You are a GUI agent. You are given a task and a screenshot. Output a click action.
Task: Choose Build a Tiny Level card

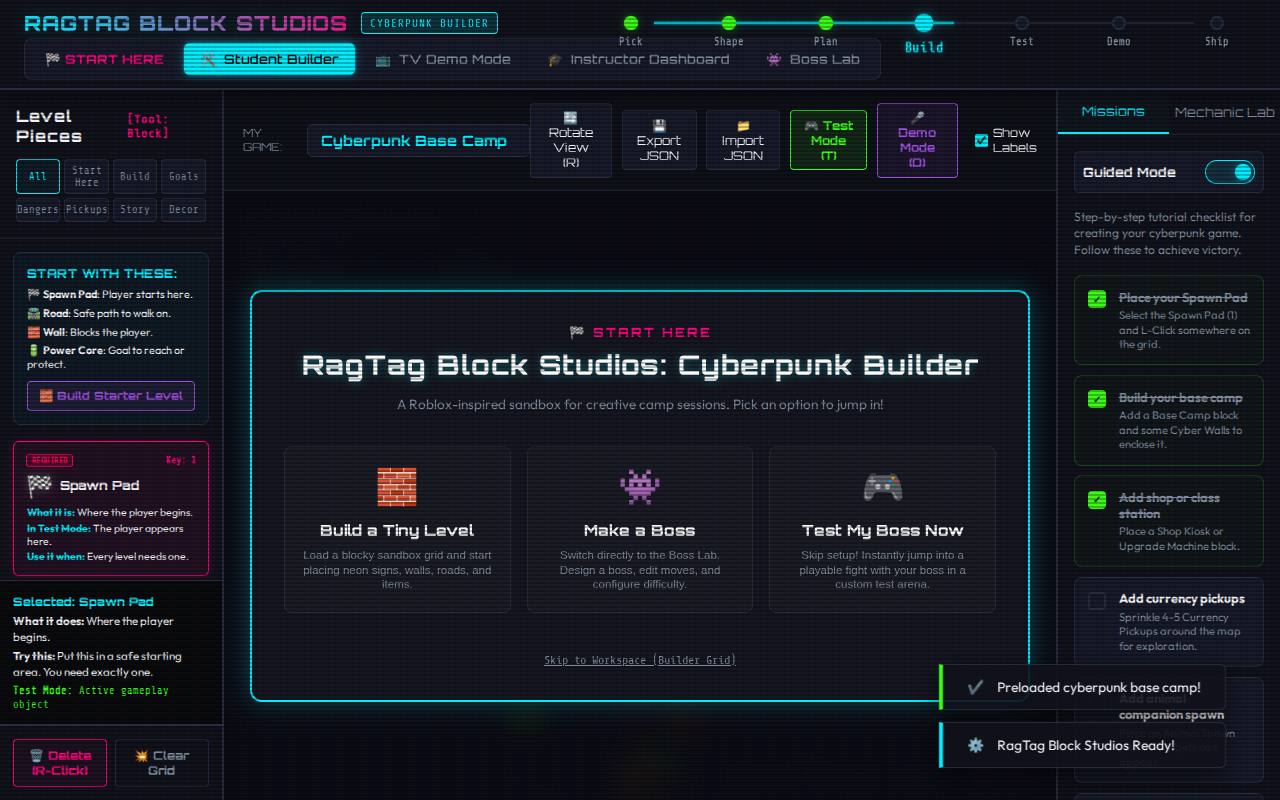click(397, 529)
